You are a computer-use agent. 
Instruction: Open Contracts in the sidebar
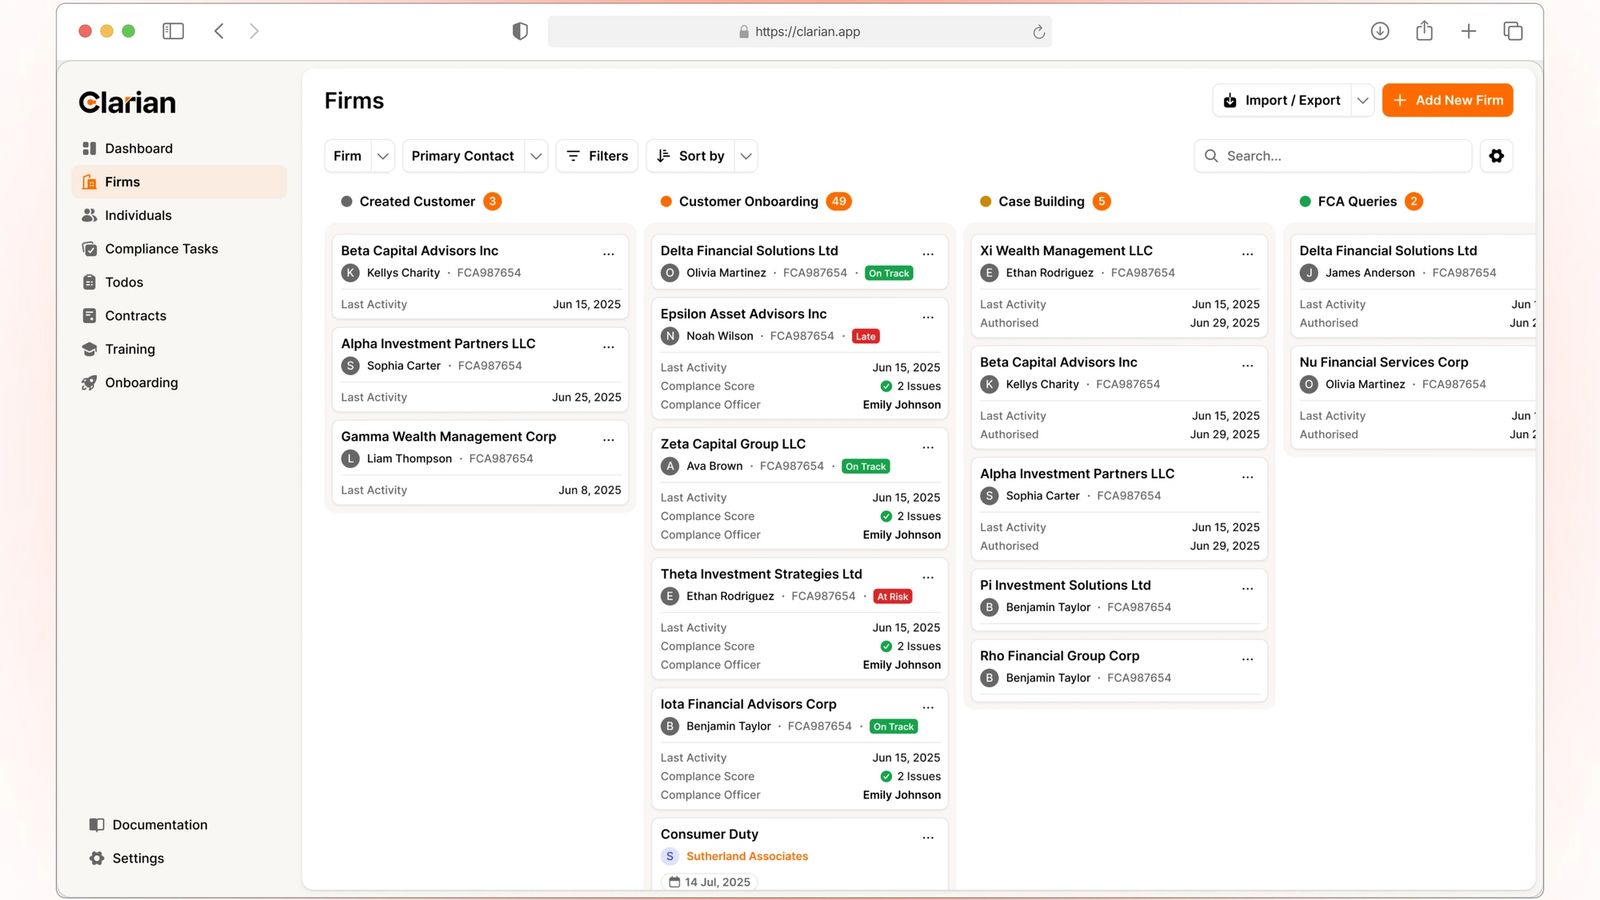[x=179, y=316]
